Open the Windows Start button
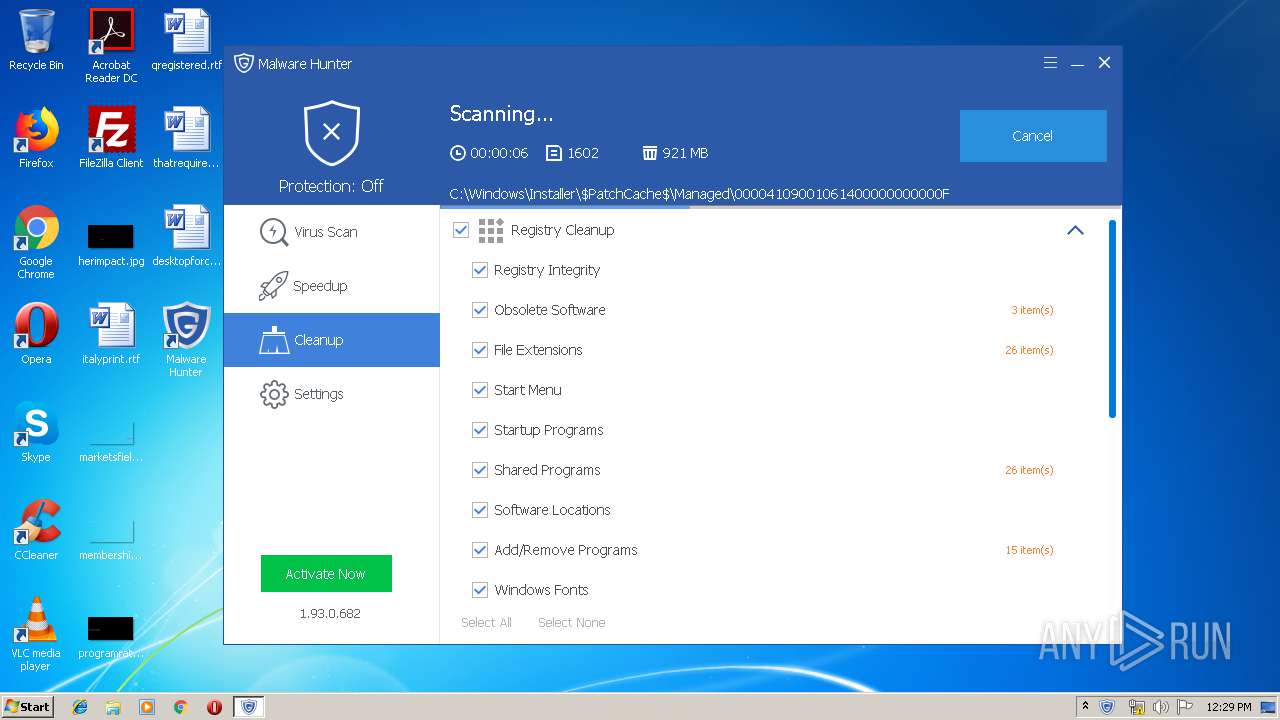The image size is (1280, 720). (x=28, y=707)
